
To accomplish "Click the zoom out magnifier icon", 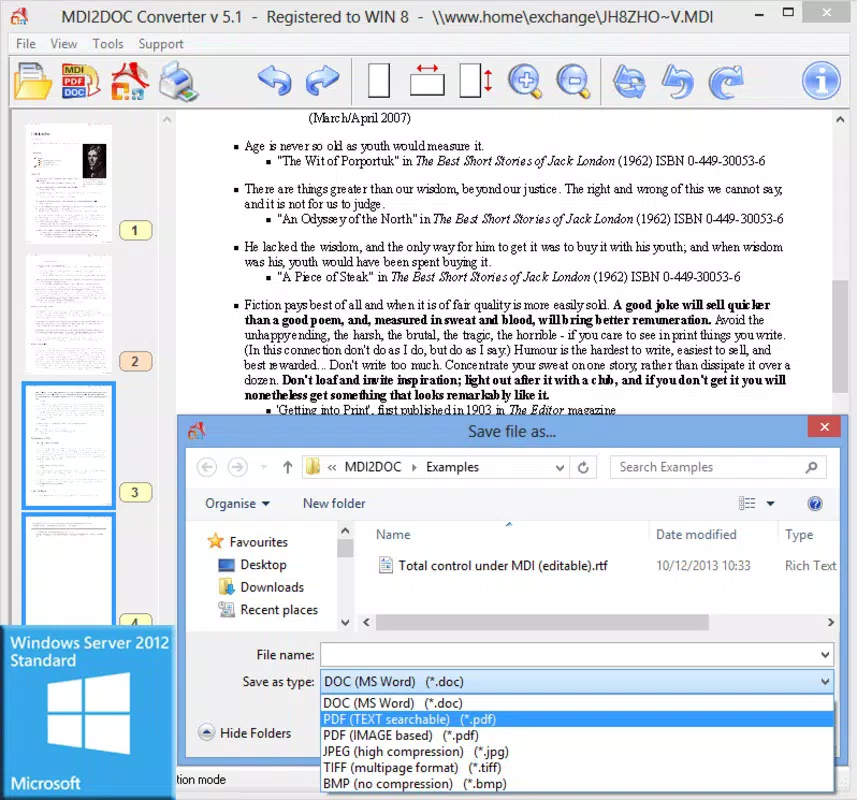I will 573,81.
